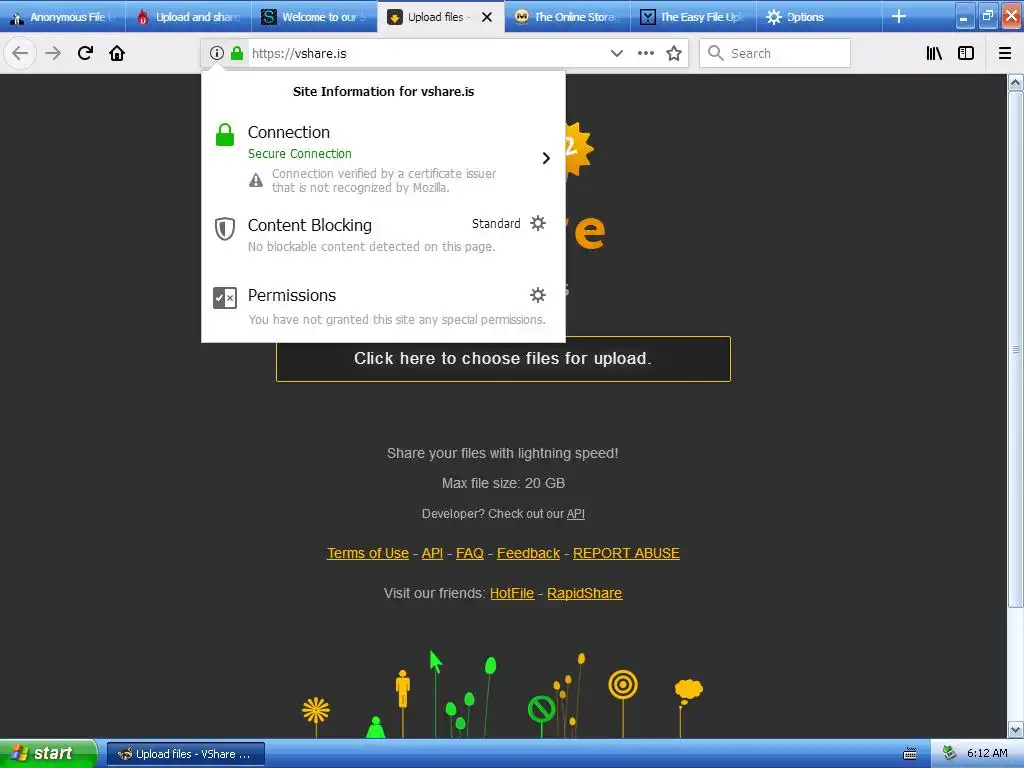Click the Standard content blocking label
Screen dimensions: 1024x768
496,223
